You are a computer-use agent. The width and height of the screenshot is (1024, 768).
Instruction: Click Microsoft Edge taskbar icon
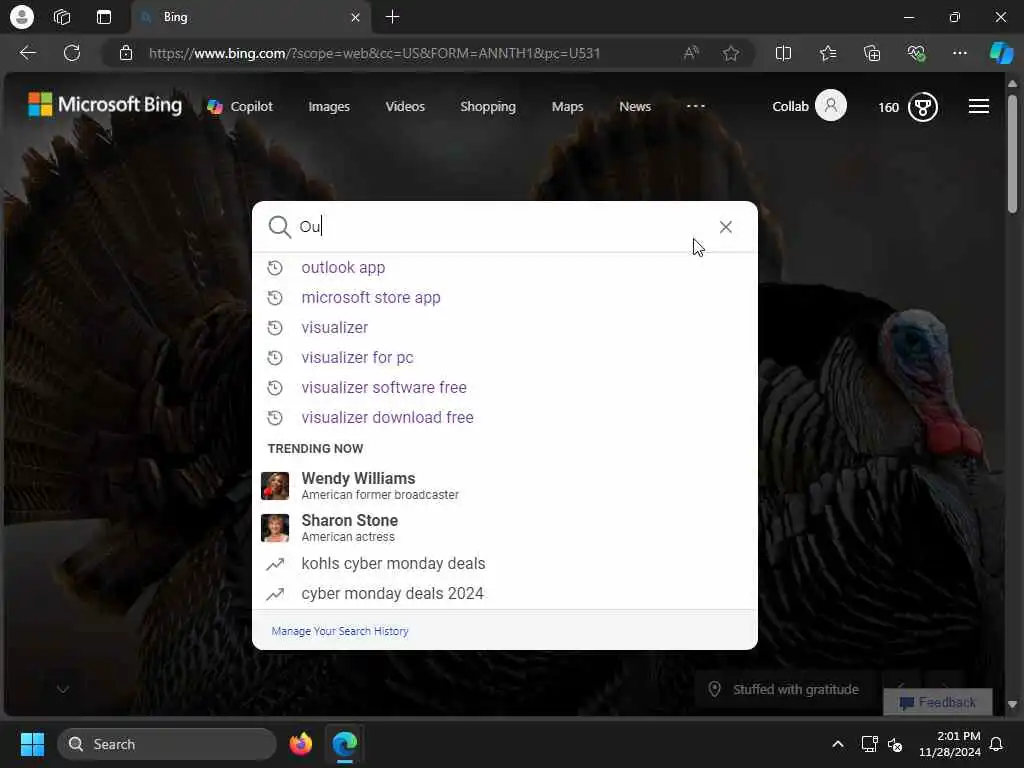coord(345,744)
